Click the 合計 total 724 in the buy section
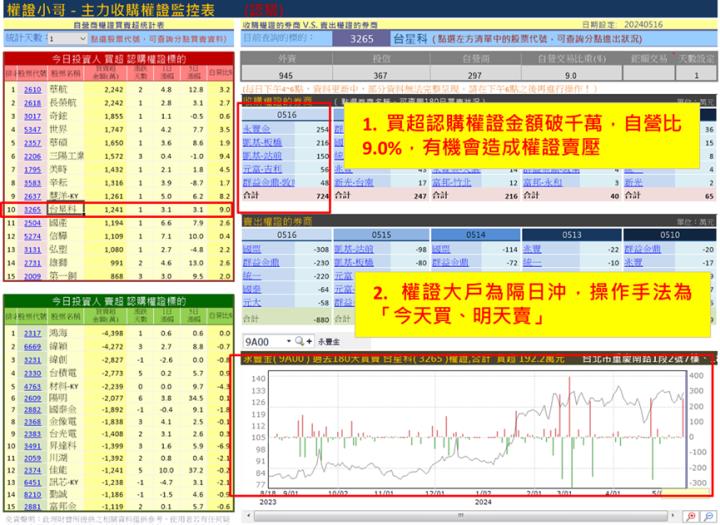The image size is (720, 525). tap(322, 196)
